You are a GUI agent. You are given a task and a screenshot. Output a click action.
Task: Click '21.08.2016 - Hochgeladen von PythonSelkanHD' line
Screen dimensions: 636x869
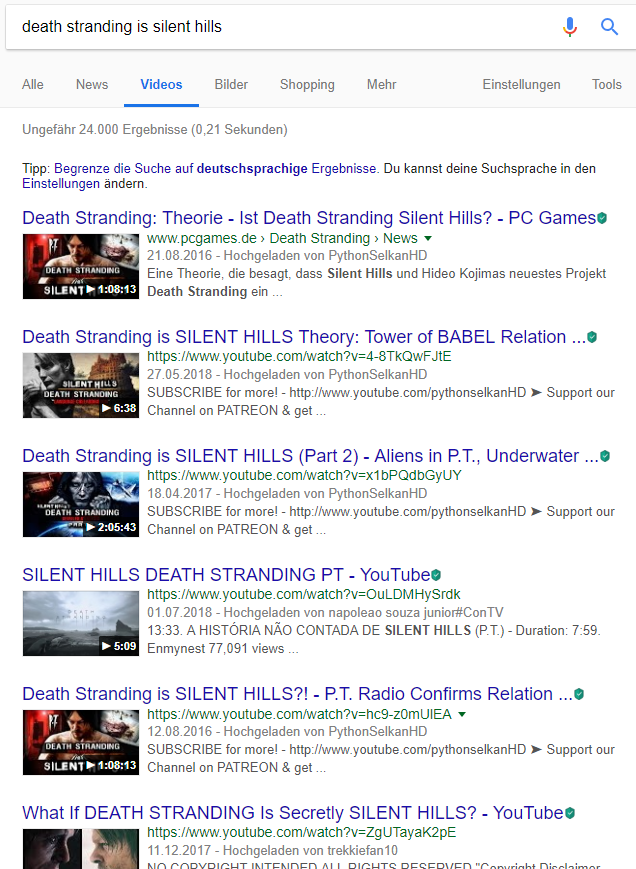[x=287, y=255]
